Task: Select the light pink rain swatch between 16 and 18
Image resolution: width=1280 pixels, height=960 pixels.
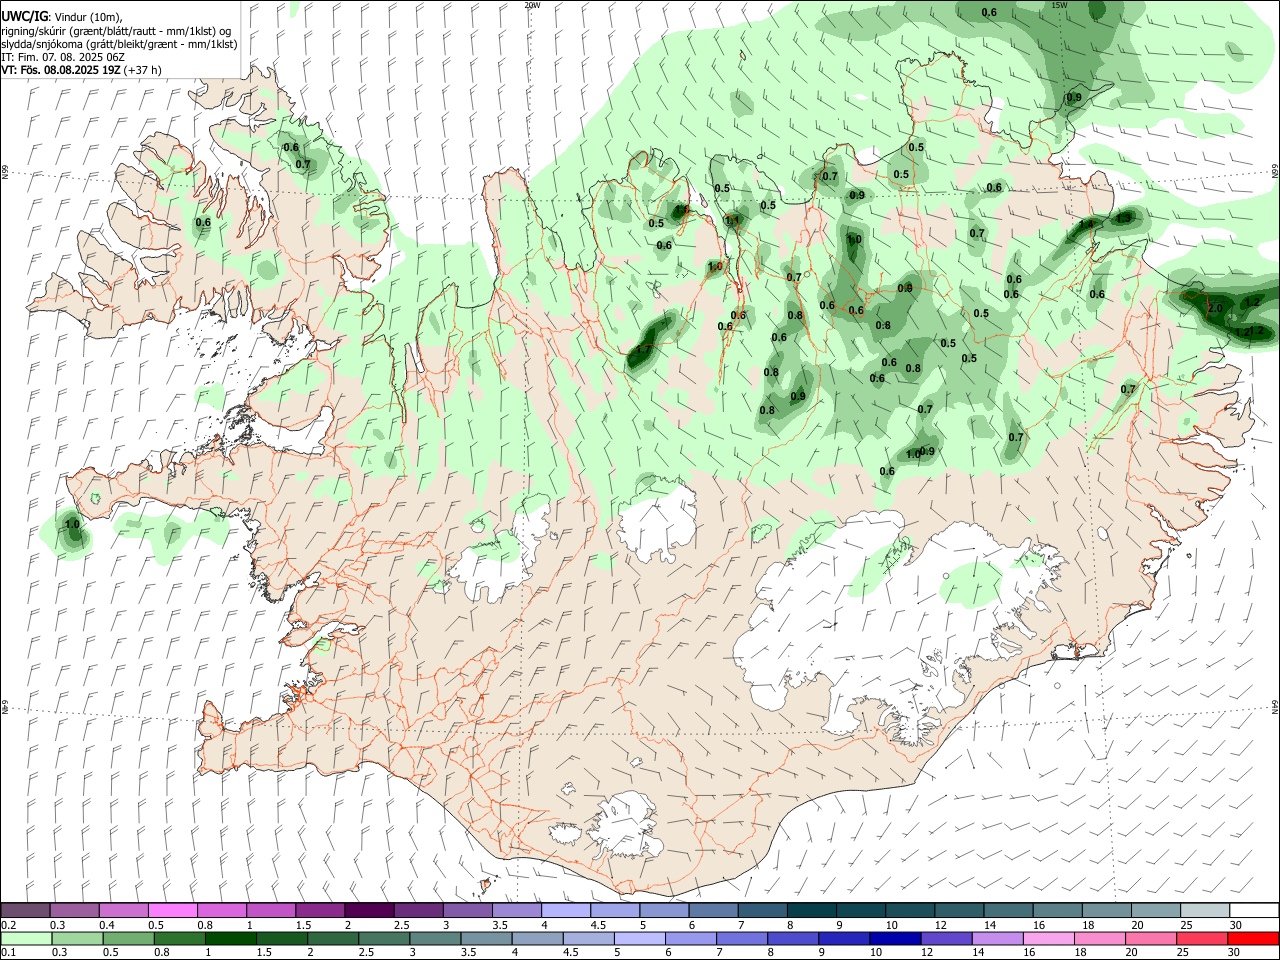Action: (x=1048, y=938)
